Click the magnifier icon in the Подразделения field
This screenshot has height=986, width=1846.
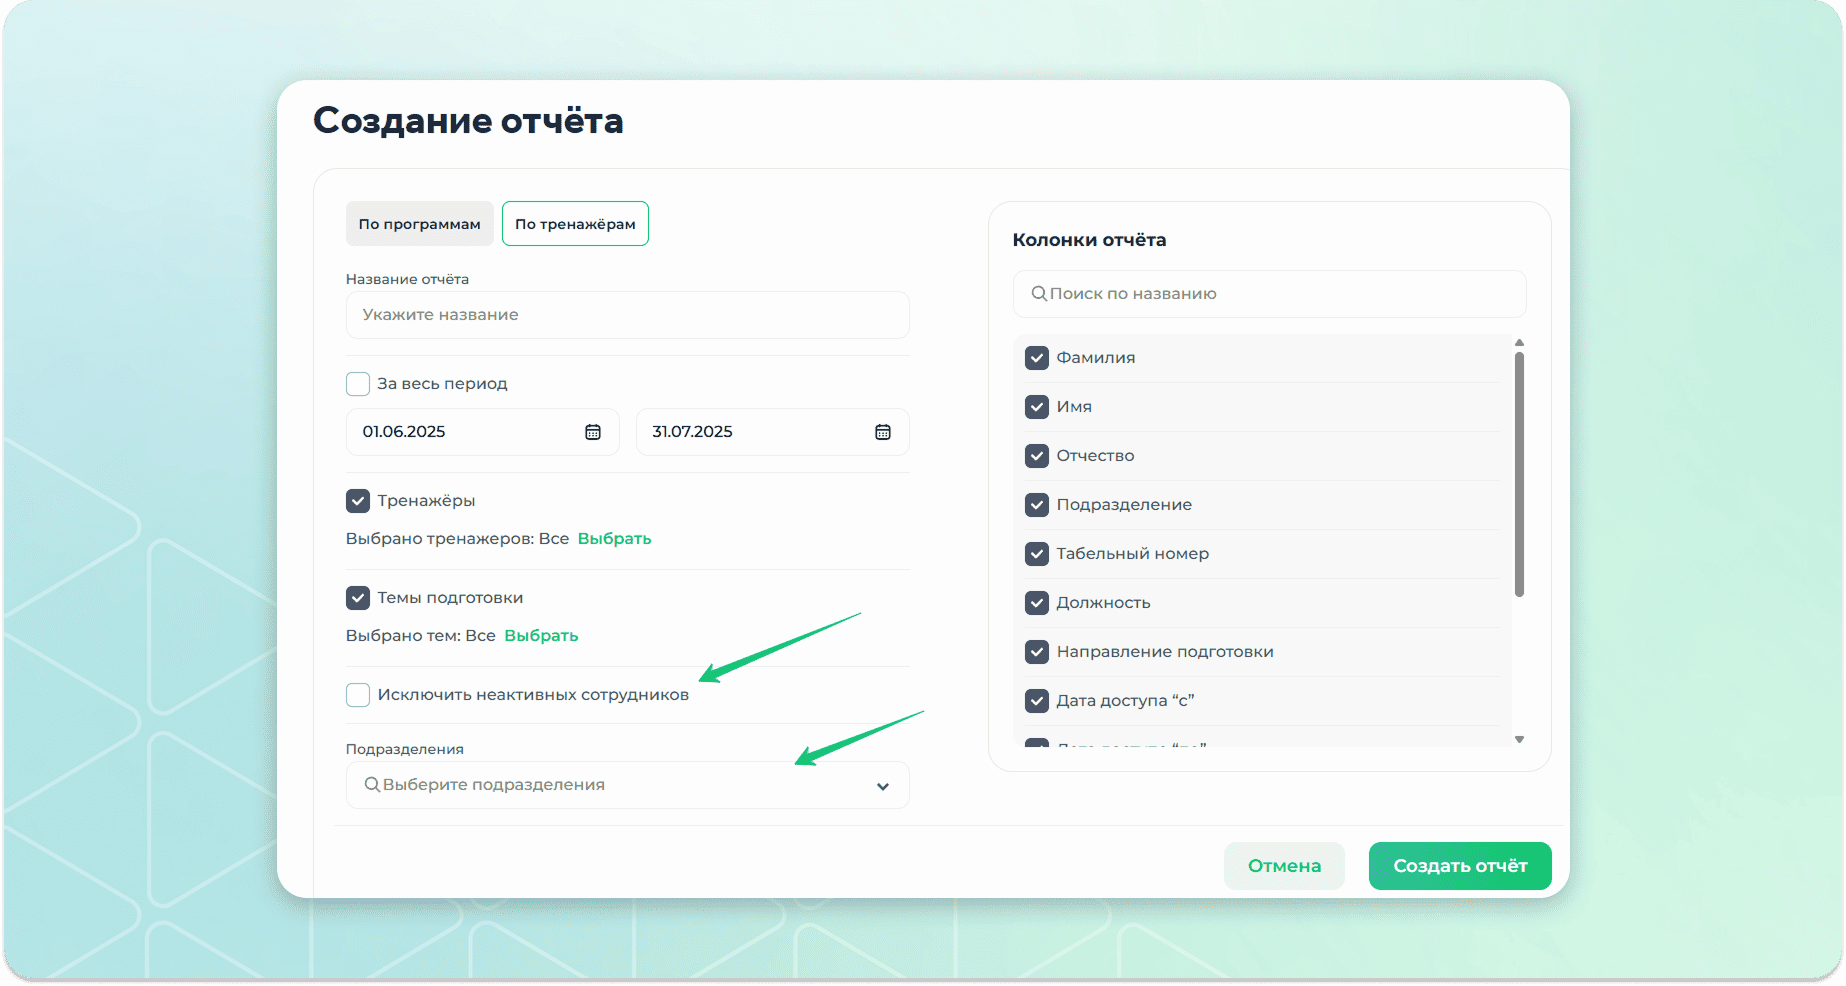(x=372, y=785)
